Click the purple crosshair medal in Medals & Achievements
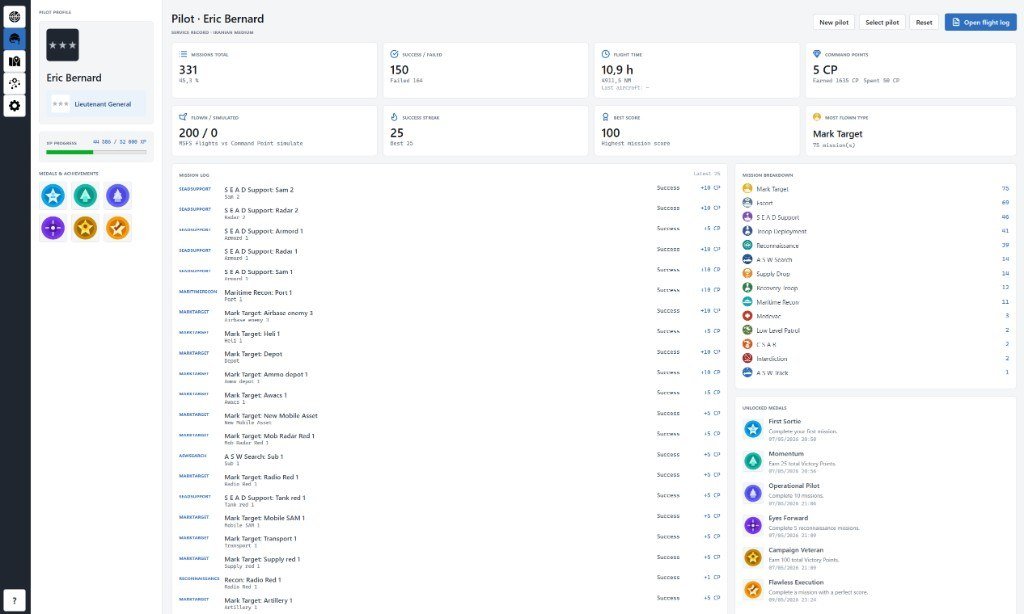The height and width of the screenshot is (614, 1024). (53, 228)
